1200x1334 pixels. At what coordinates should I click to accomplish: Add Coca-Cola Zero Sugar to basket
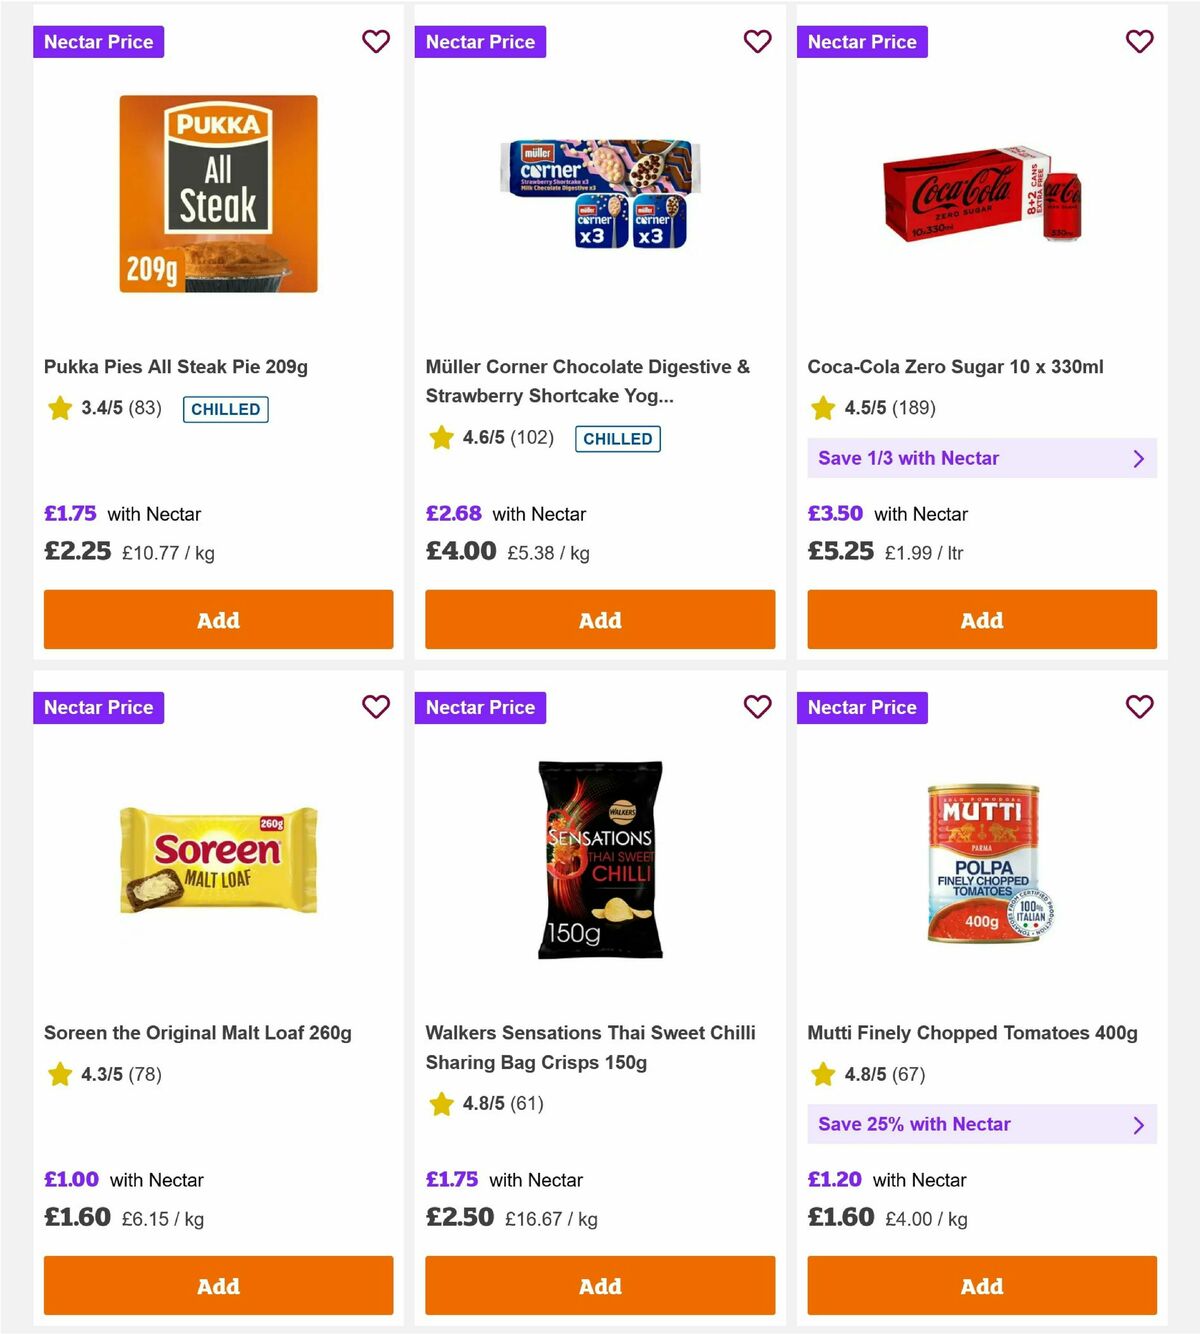(981, 620)
